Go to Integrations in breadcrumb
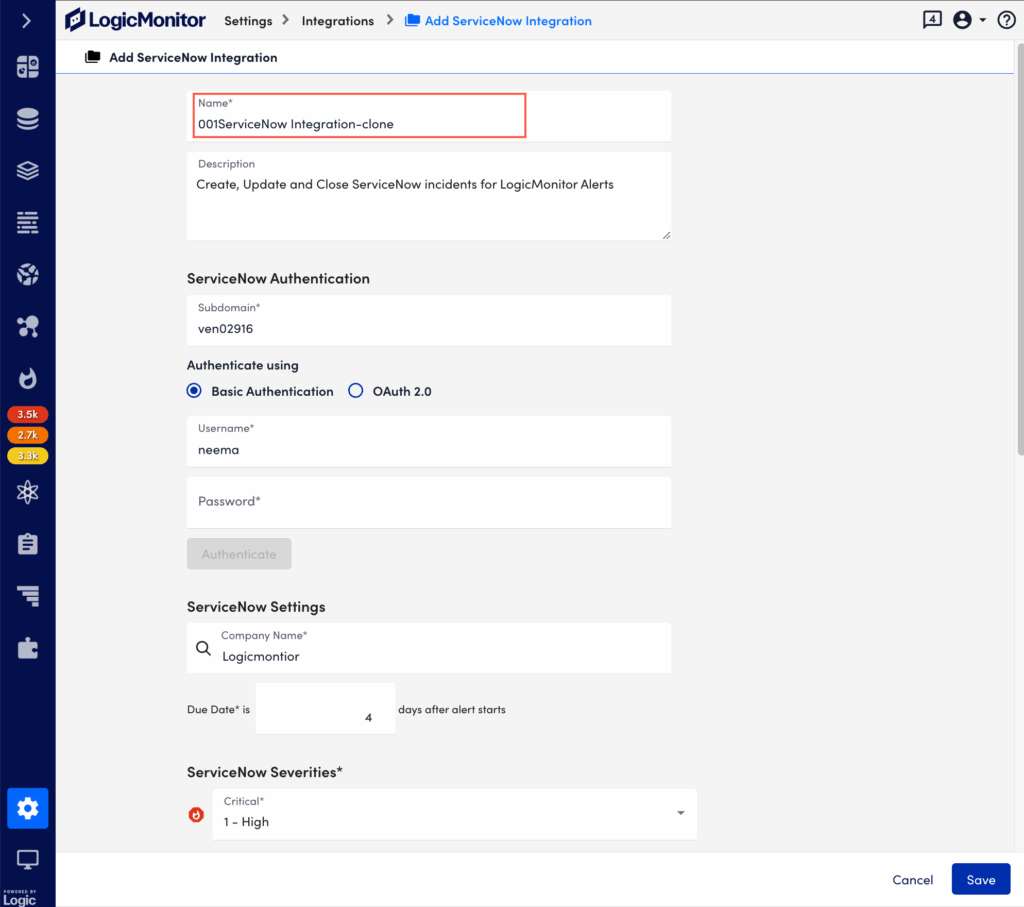1024x907 pixels. (338, 21)
